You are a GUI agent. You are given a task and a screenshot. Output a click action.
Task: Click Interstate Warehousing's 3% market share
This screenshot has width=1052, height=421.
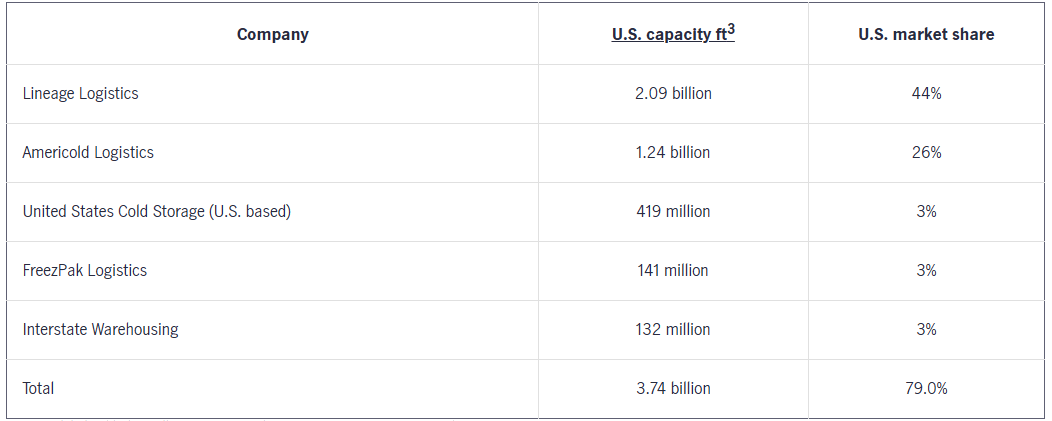point(926,329)
